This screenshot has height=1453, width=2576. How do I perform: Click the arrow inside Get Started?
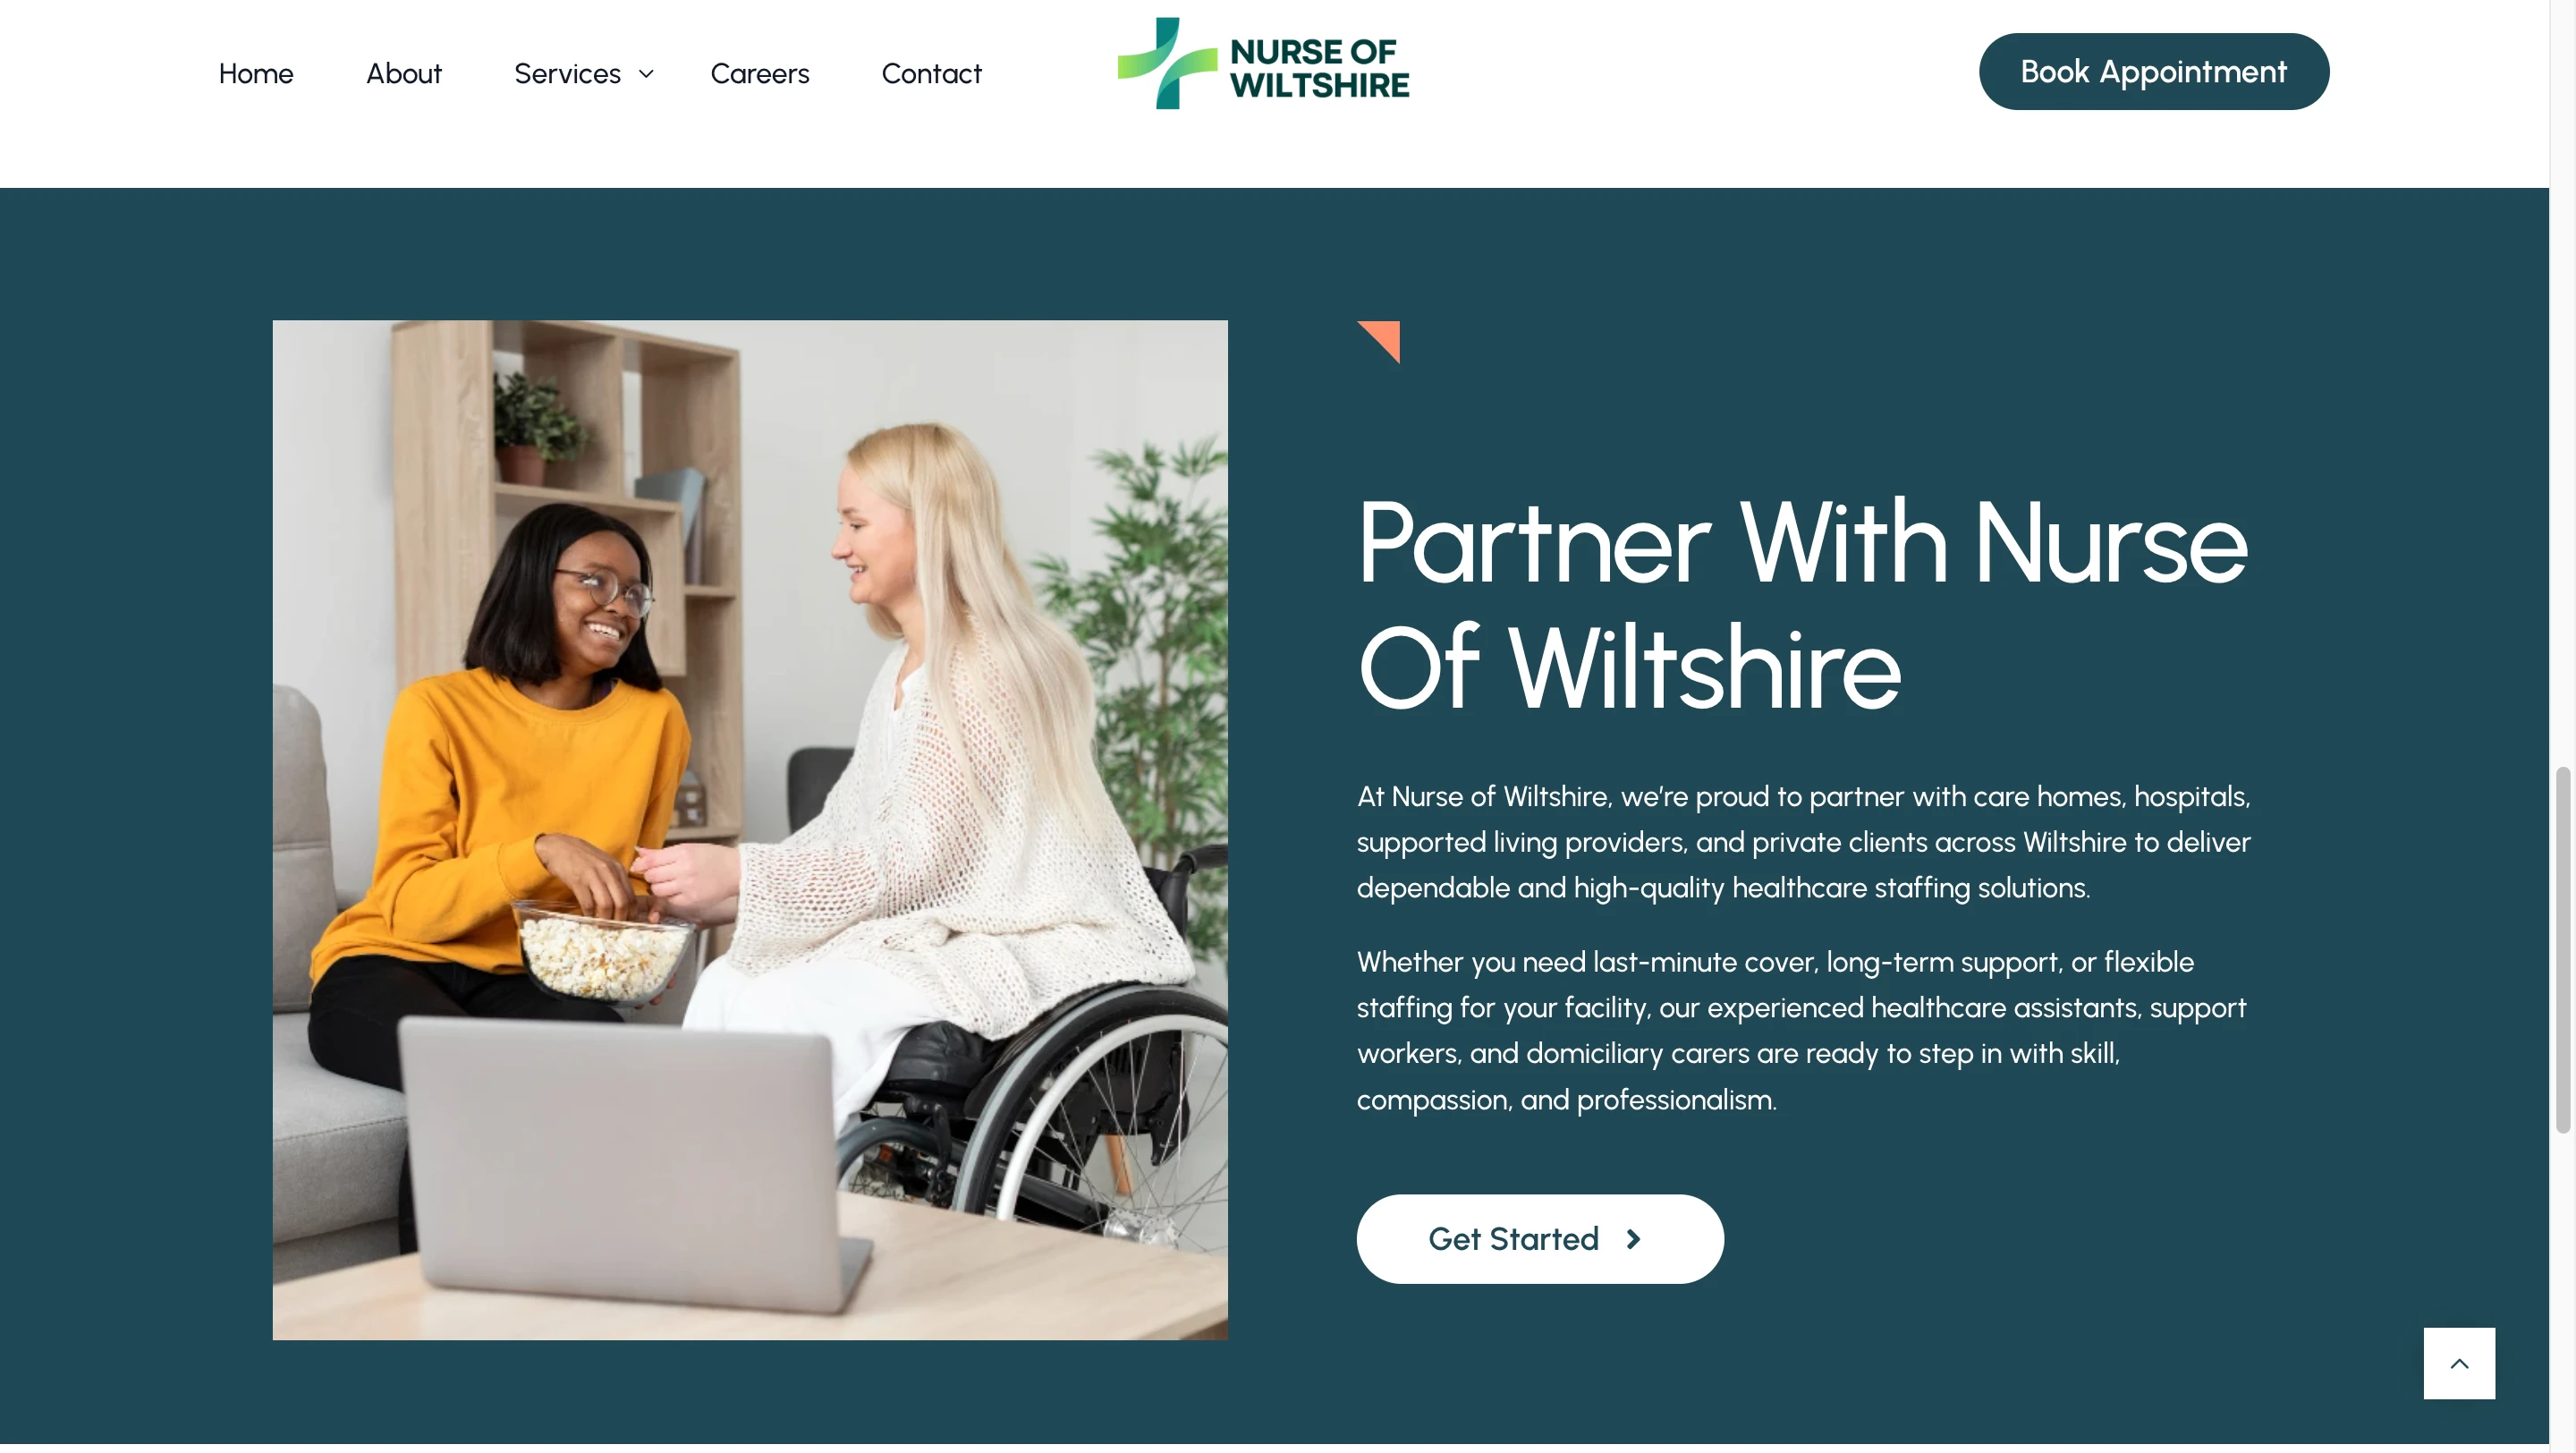pyautogui.click(x=1633, y=1239)
